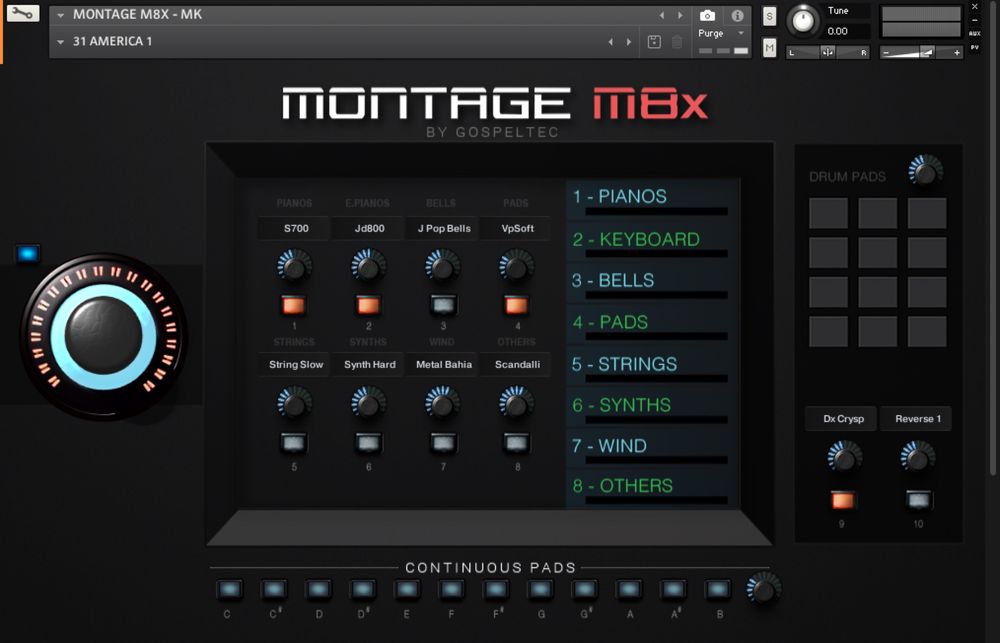Toggle slot 9 Dx Crysp button
1000x643 pixels.
(x=843, y=500)
